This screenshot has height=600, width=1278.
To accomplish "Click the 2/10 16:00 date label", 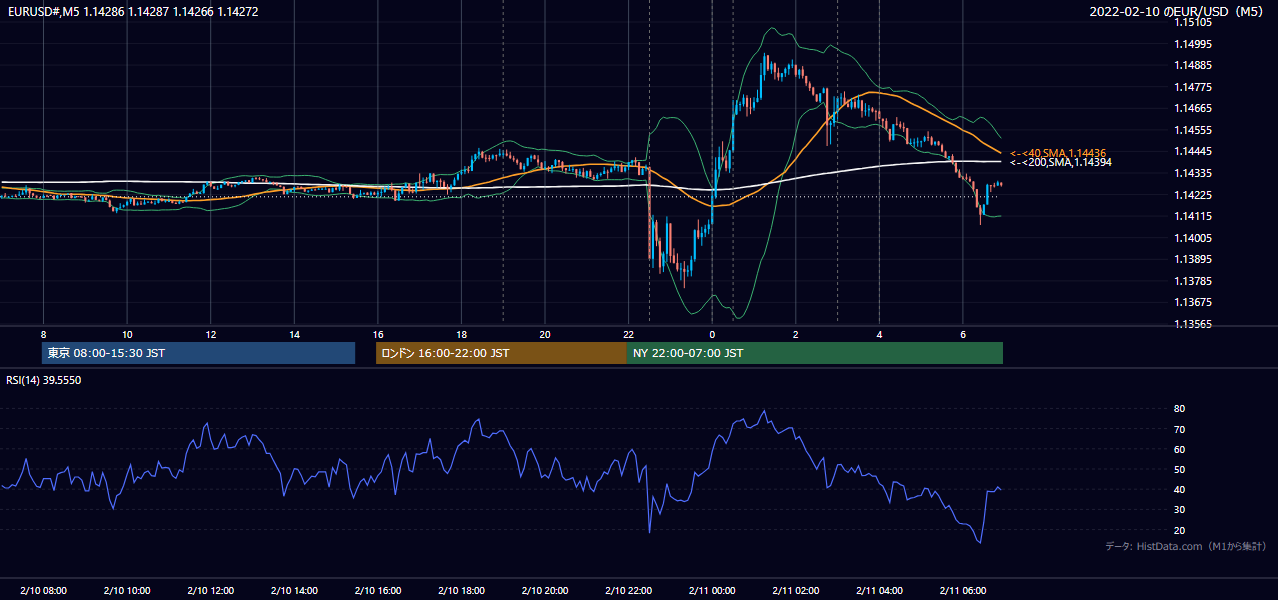I will coord(377,591).
